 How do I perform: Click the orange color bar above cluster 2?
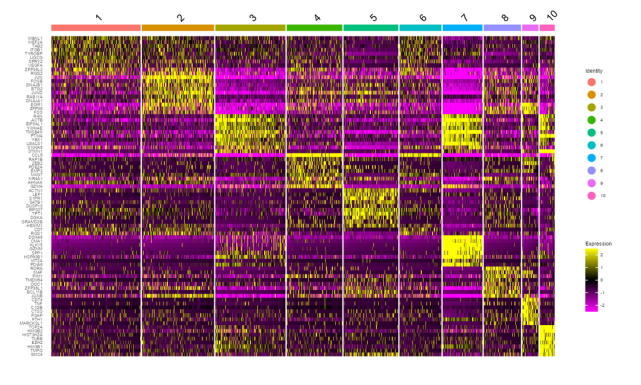click(178, 28)
